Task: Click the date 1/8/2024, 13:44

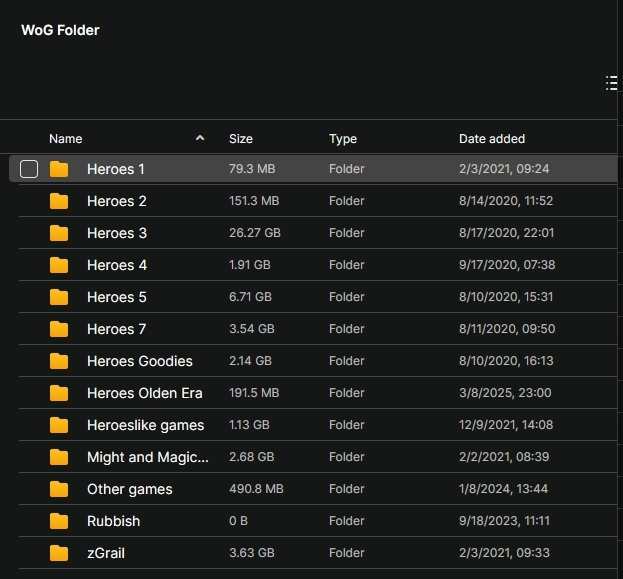Action: 503,489
